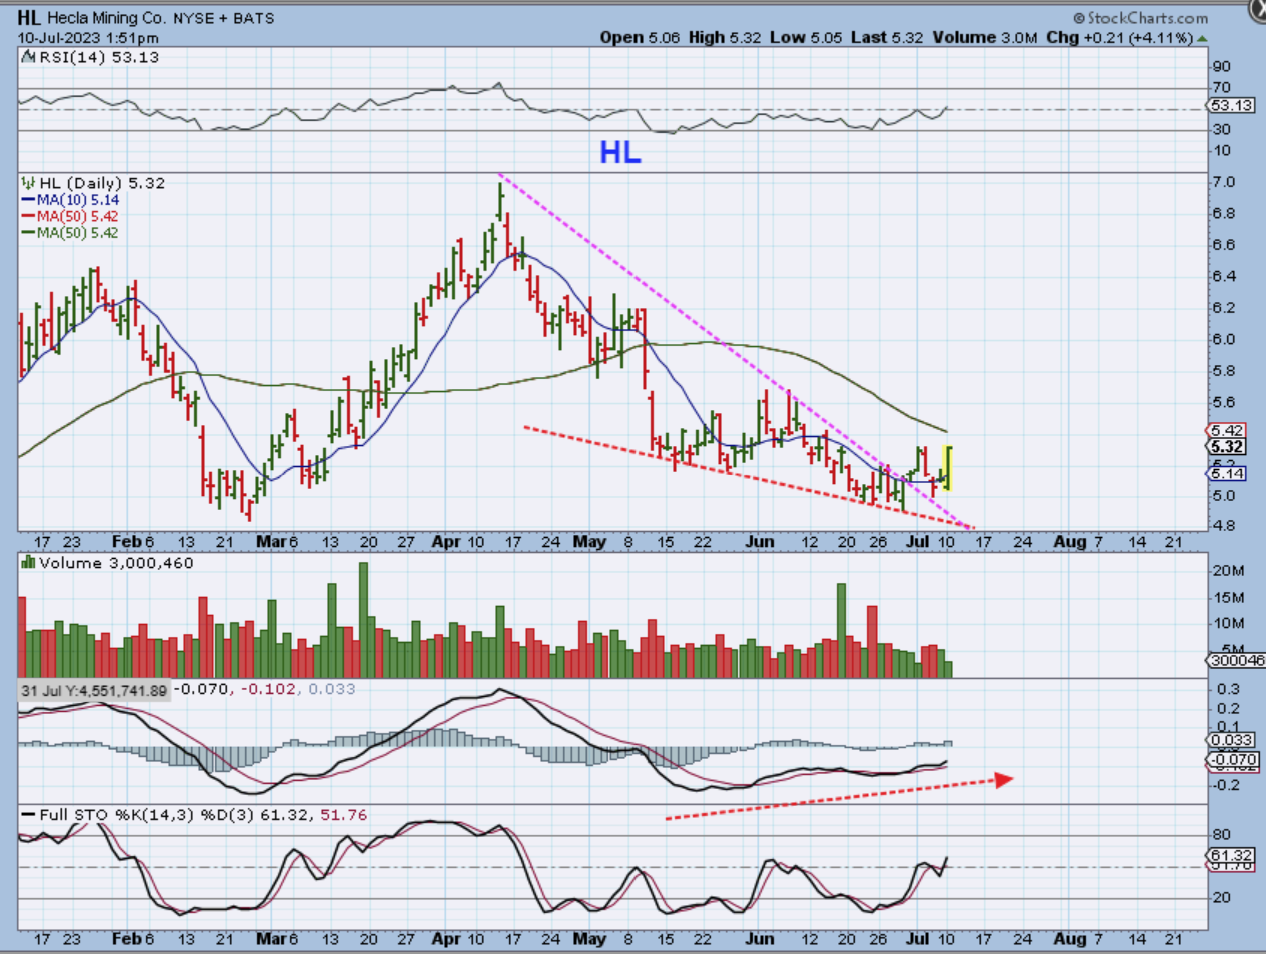
Task: Click the -0.102 signal value in MACD legend
Action: (x=270, y=689)
